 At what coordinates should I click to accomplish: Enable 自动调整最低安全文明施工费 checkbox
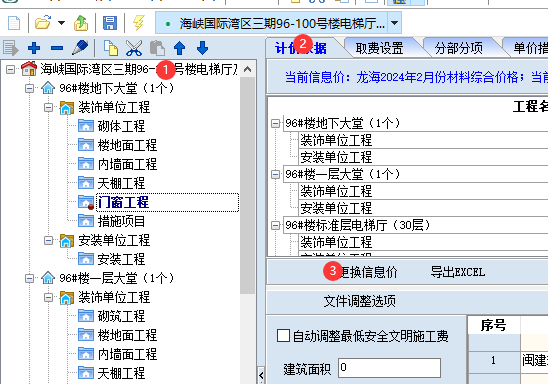(283, 336)
